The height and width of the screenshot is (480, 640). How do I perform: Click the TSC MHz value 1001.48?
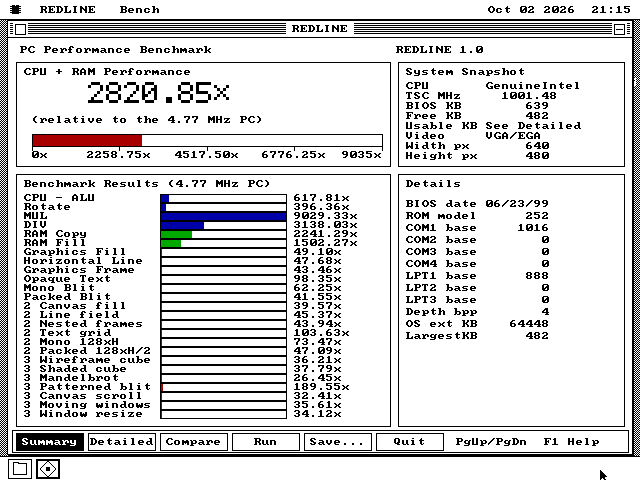[529, 96]
